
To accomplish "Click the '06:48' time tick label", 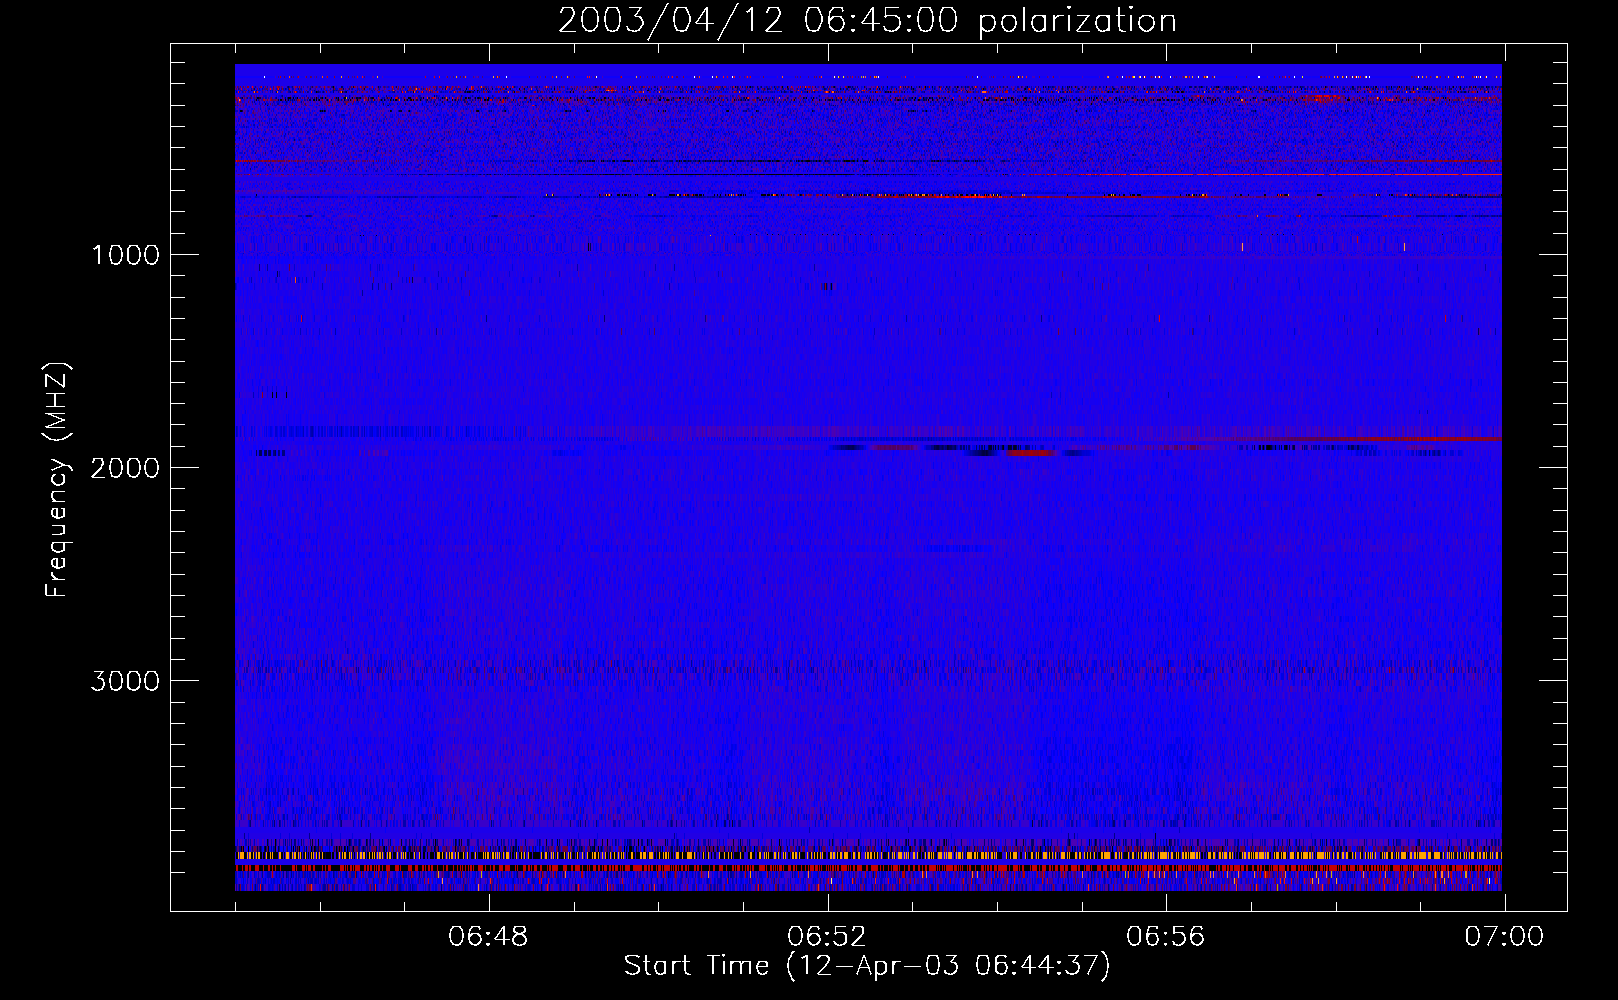I will click(488, 937).
